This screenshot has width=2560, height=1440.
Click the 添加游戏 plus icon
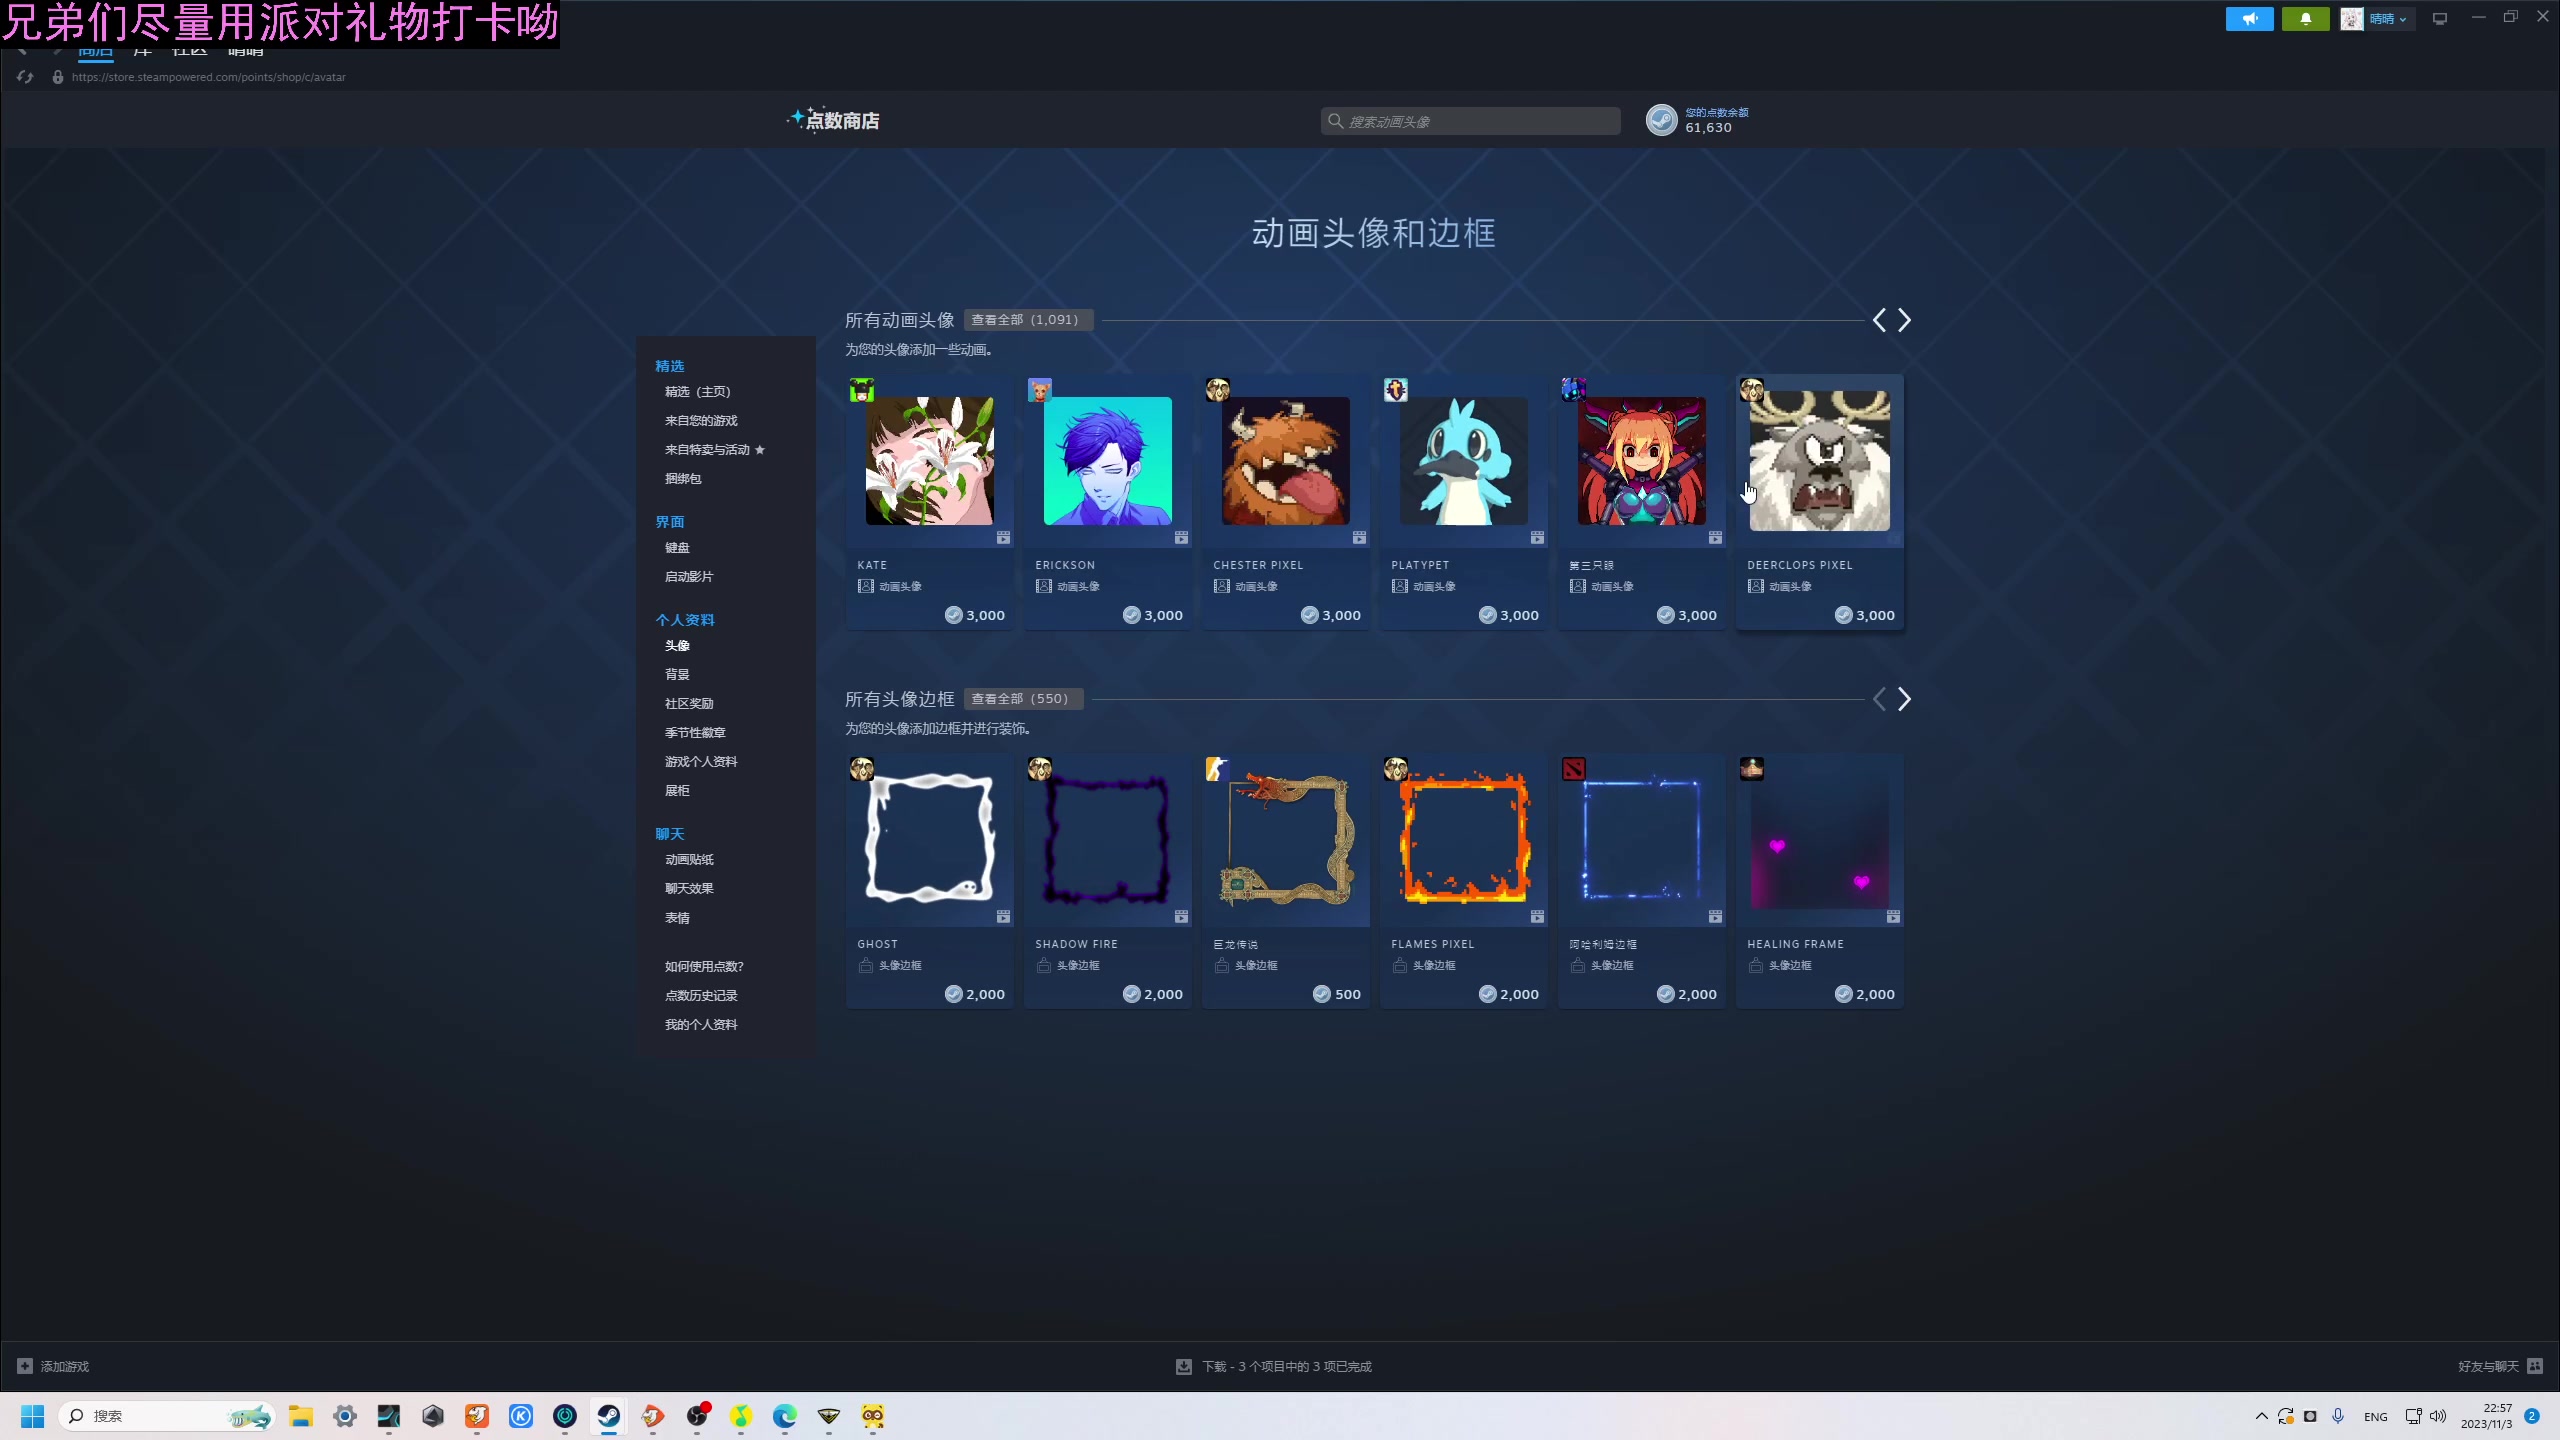coord(25,1366)
